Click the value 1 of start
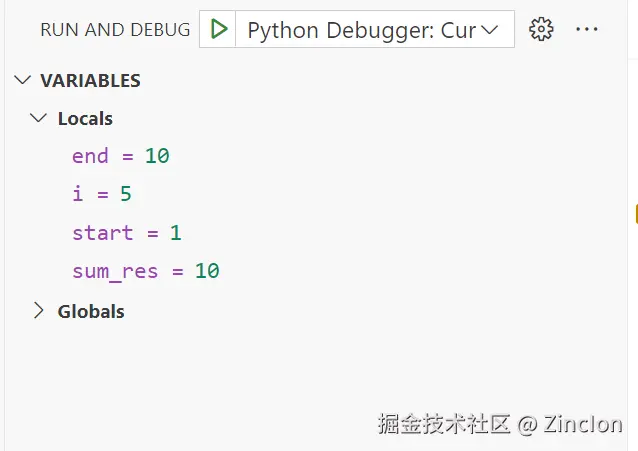The height and width of the screenshot is (451, 638). coord(175,233)
